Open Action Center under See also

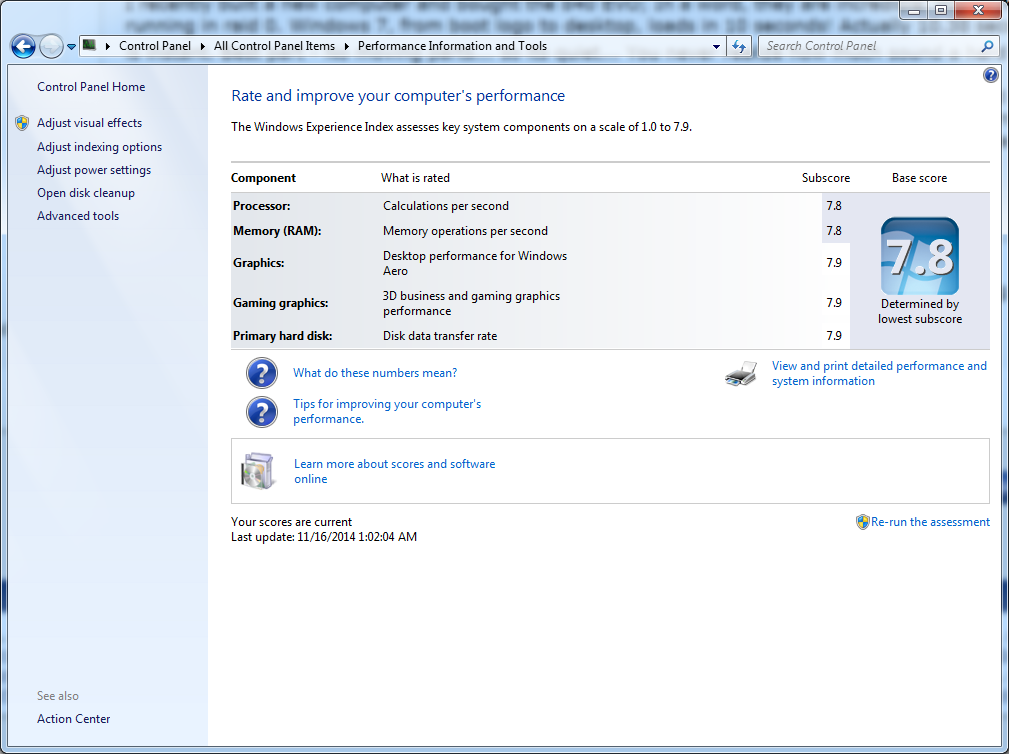click(73, 719)
